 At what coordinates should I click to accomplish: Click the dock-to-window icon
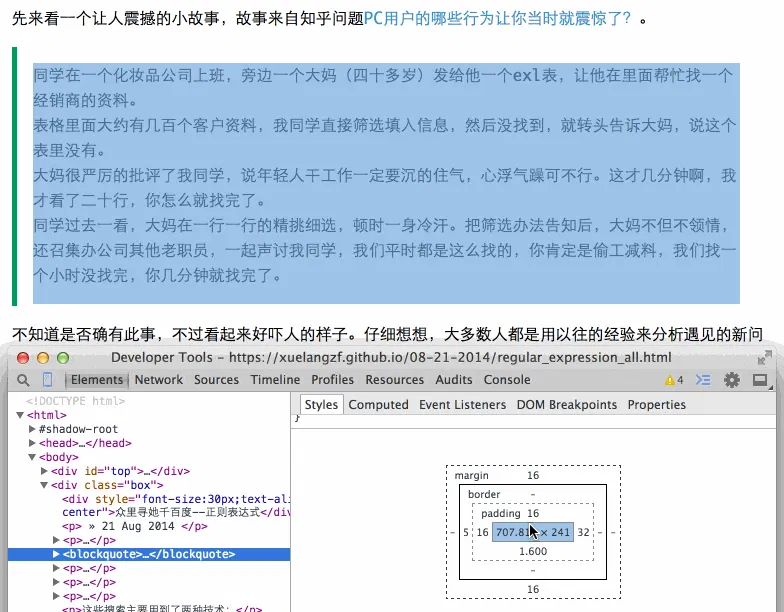coord(761,380)
